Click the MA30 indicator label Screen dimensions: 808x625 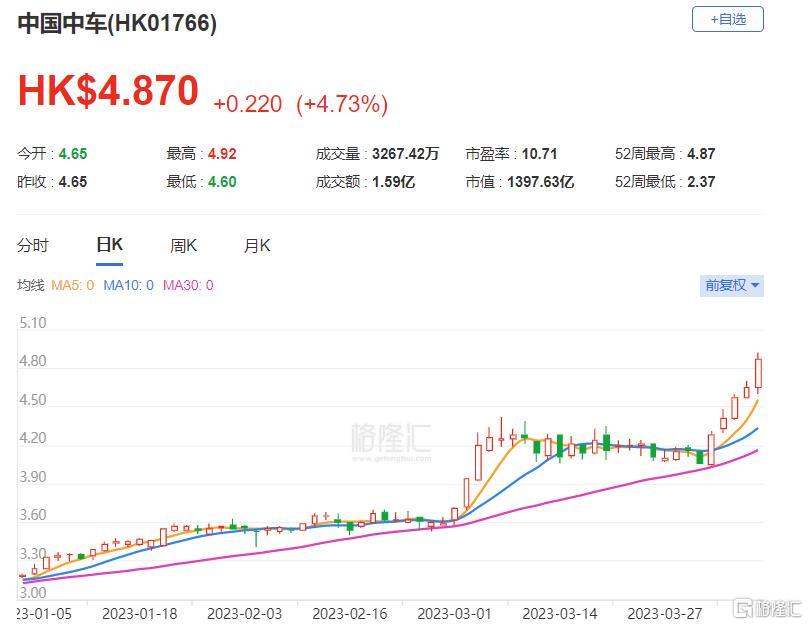(188, 285)
